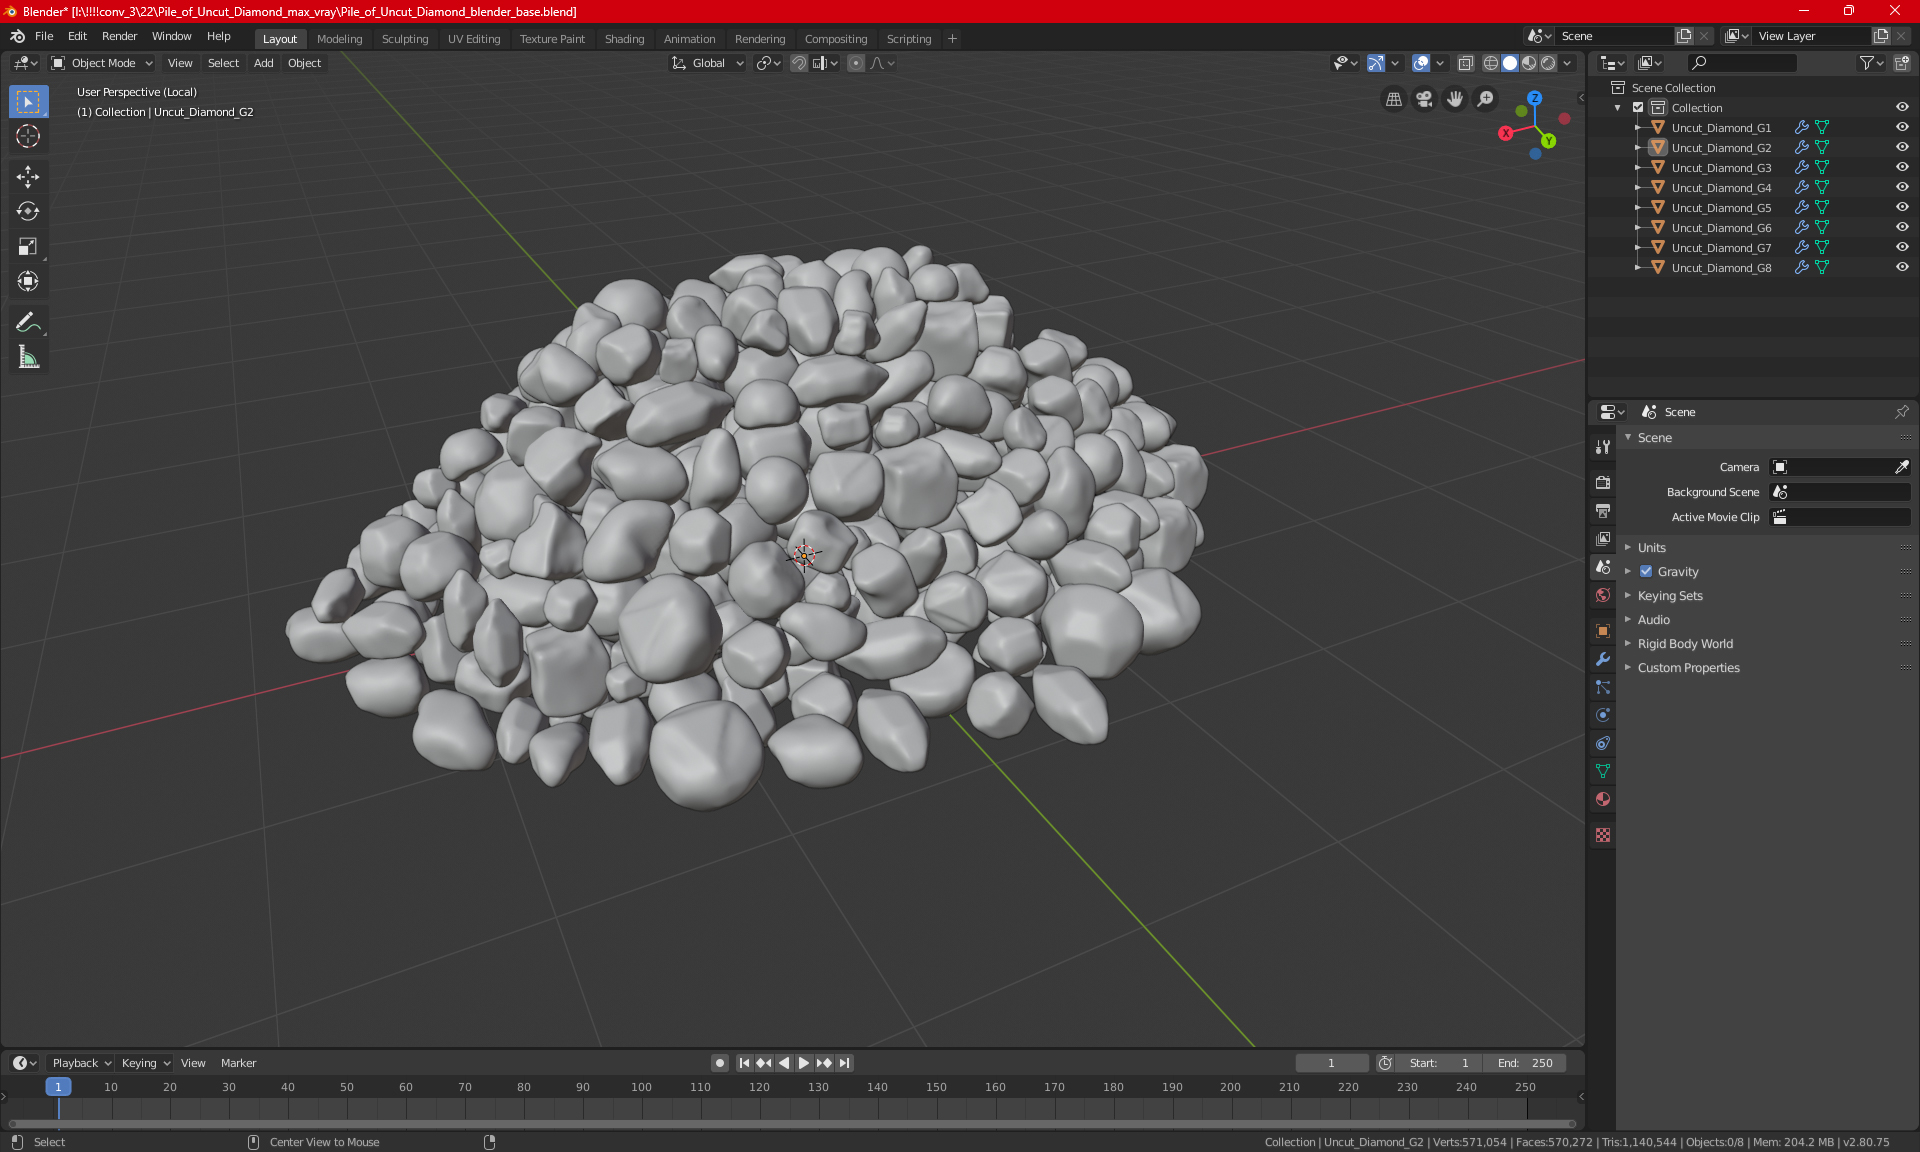This screenshot has width=1920, height=1152.
Task: Open Texture properties tab
Action: coord(1603,835)
